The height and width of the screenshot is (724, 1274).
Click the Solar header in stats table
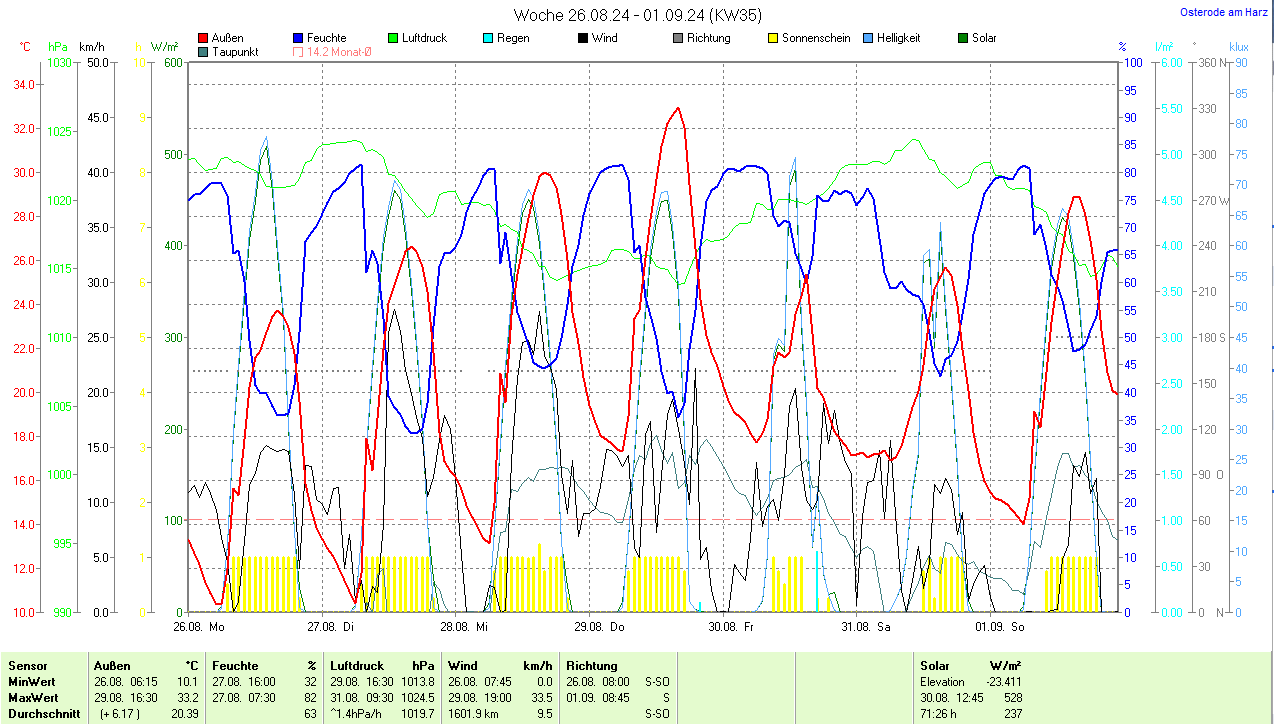tap(935, 665)
